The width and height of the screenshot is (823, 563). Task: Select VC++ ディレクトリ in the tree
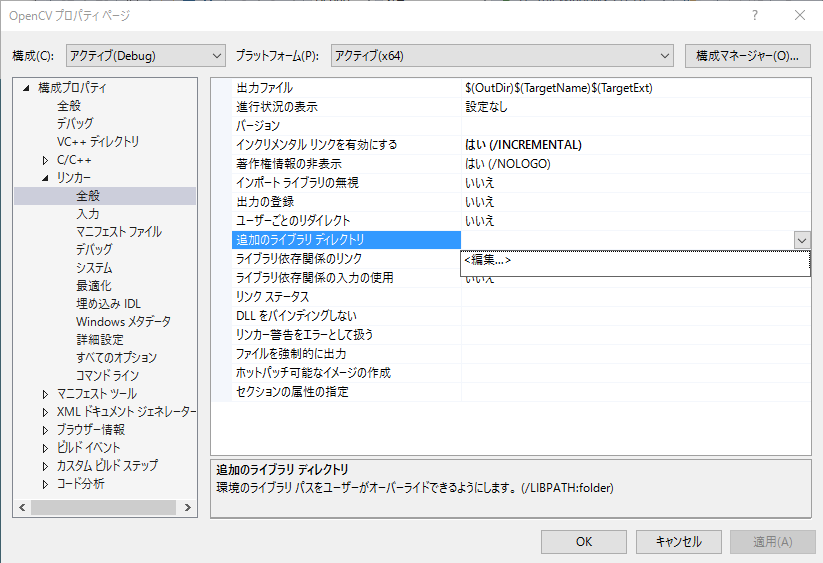98,142
